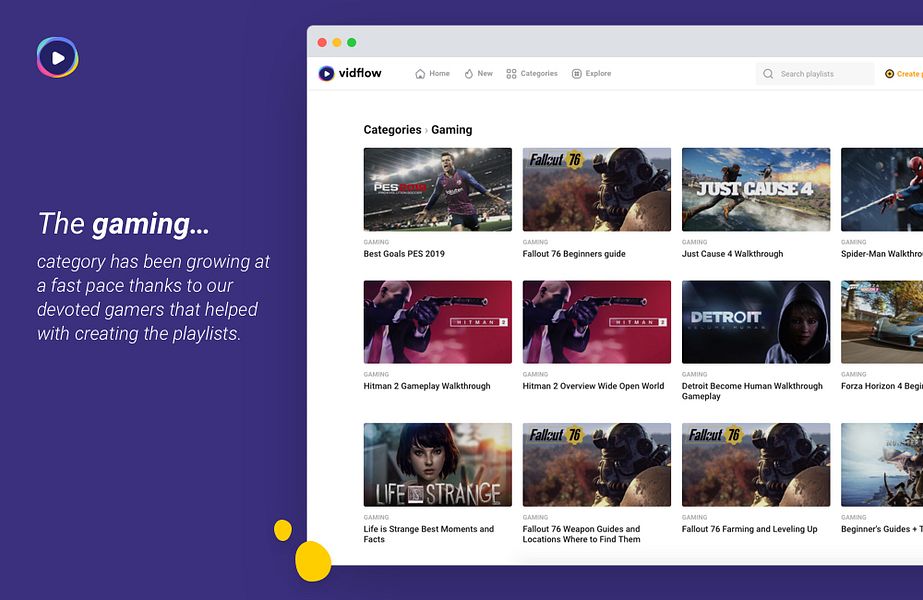Screen dimensions: 923x600
Task: Click the orange Create icon
Action: [889, 74]
